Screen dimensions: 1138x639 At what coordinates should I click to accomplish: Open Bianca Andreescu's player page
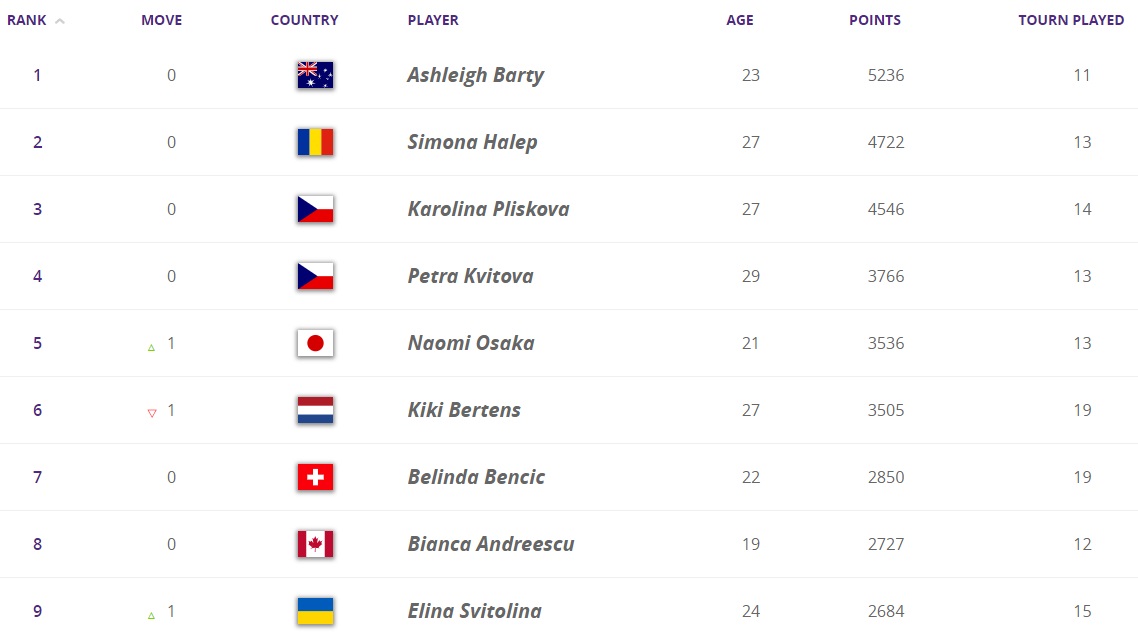(x=490, y=544)
